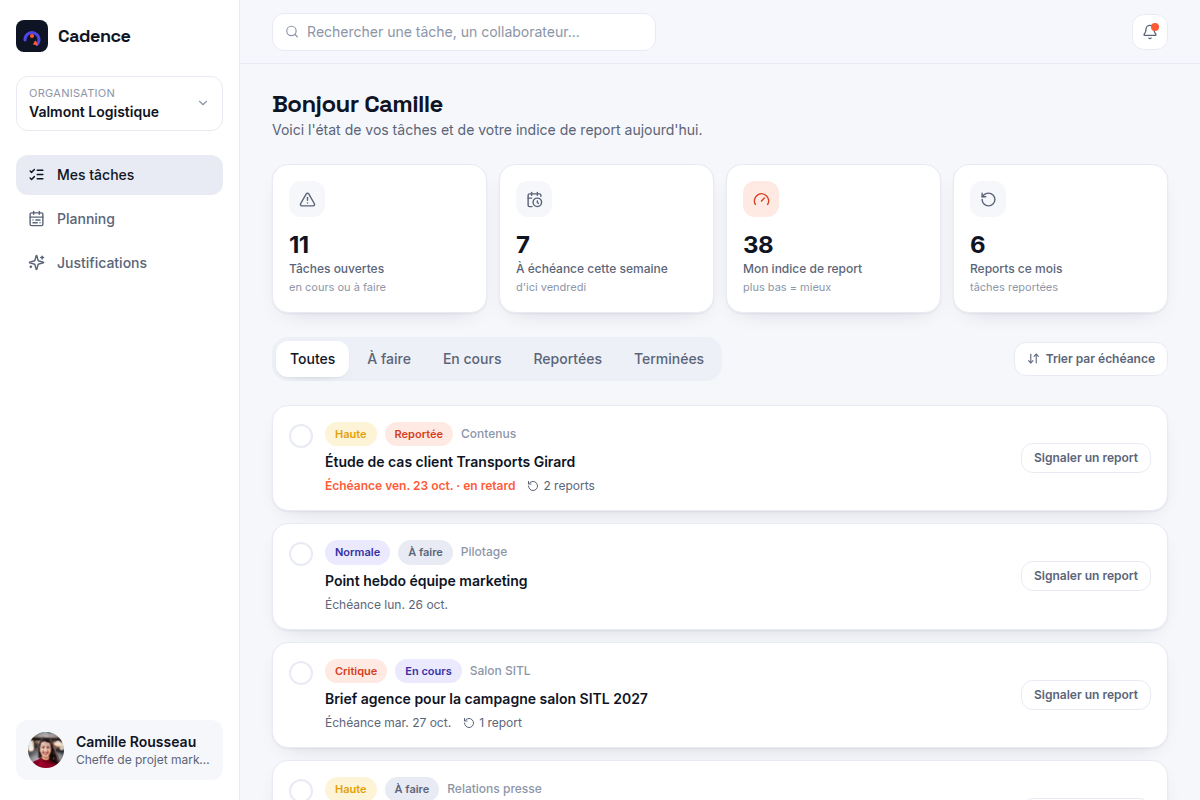Focus the Rechercher une tâche search field
1200x800 pixels.
coord(464,32)
